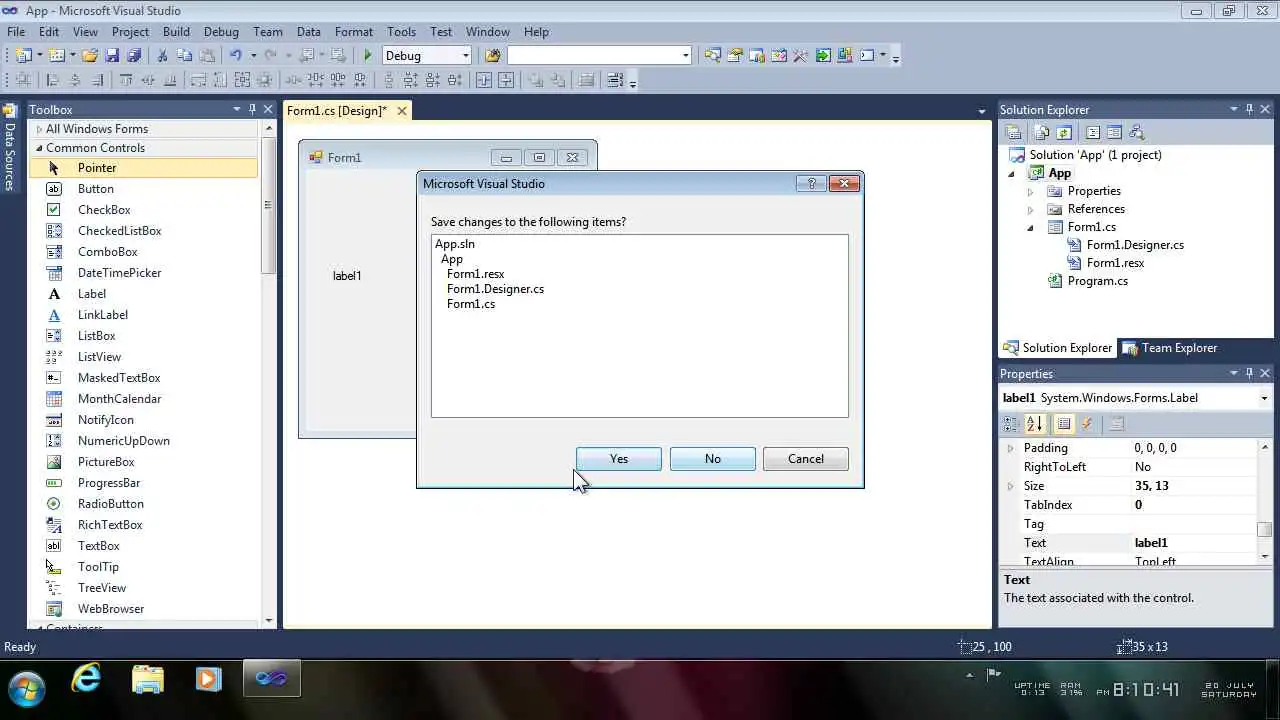Open the File menu
The image size is (1280, 720).
coord(16,32)
